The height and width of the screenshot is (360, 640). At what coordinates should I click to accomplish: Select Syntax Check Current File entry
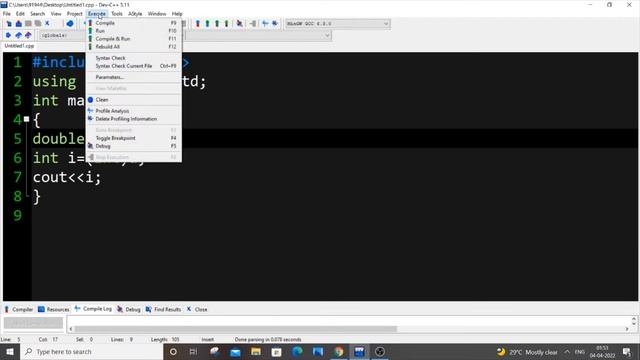pyautogui.click(x=133, y=66)
